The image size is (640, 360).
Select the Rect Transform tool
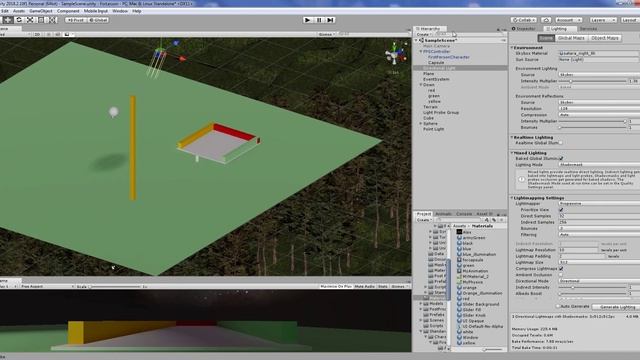[41, 20]
